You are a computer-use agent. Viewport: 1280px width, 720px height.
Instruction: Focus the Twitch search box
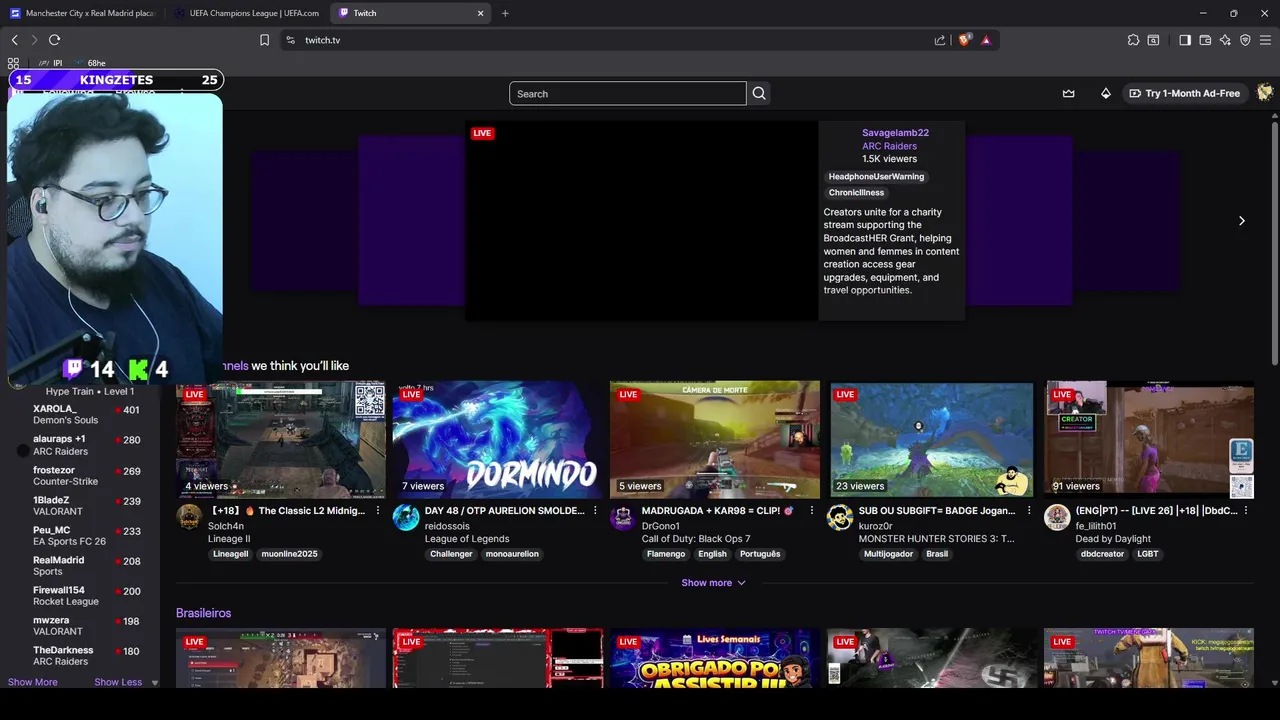627,93
